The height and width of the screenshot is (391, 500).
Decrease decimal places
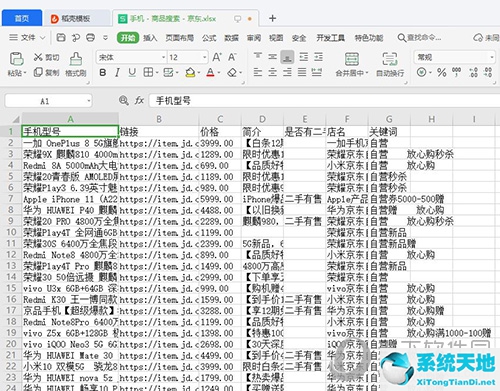pyautogui.click(x=488, y=72)
